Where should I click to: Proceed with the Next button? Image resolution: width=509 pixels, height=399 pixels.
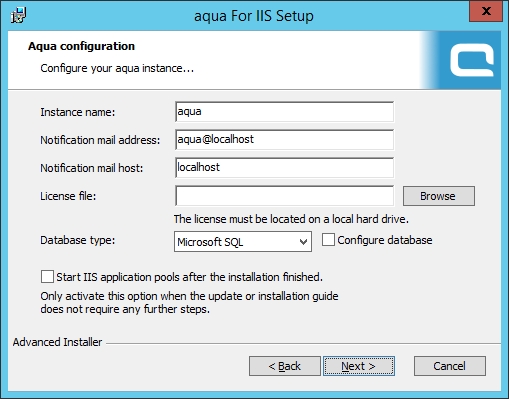[x=359, y=366]
